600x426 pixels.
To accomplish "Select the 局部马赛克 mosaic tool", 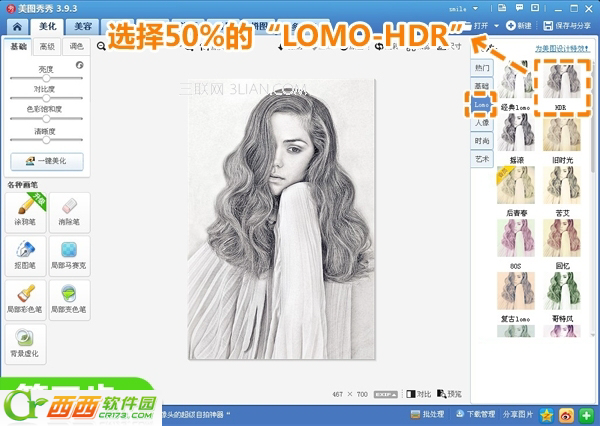I will pos(69,256).
